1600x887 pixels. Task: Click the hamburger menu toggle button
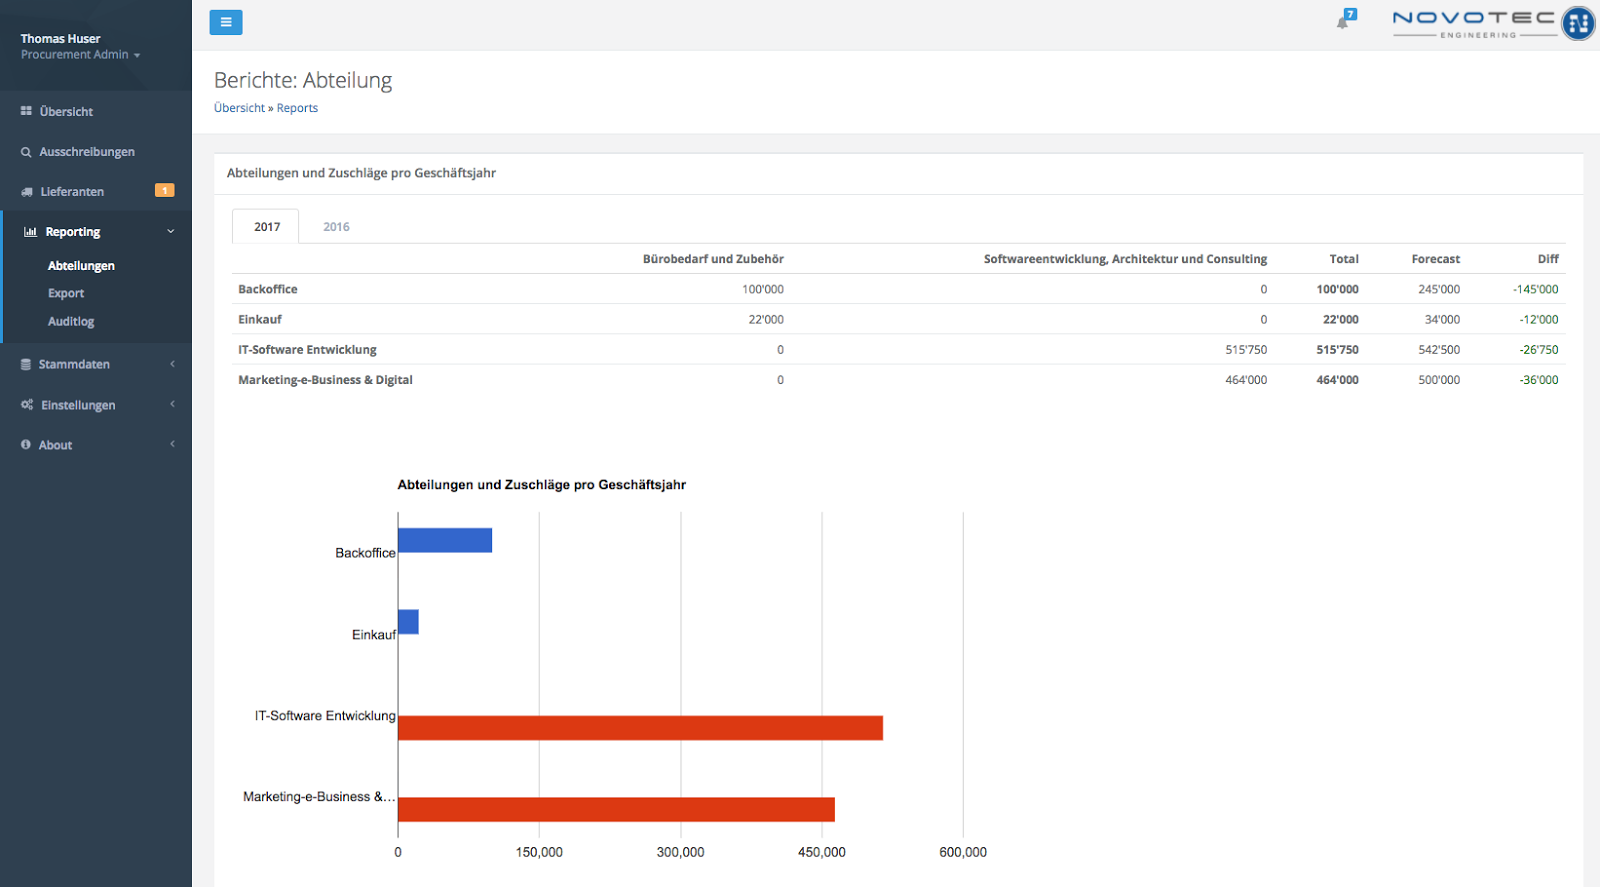coord(225,22)
